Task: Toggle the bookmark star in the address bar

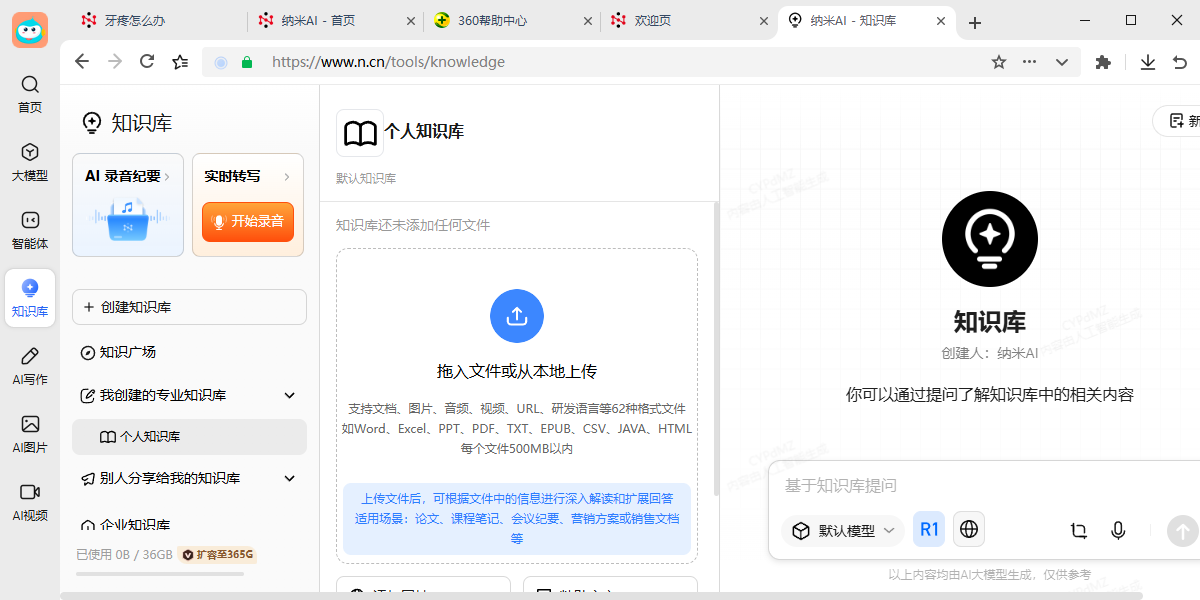Action: [x=997, y=61]
